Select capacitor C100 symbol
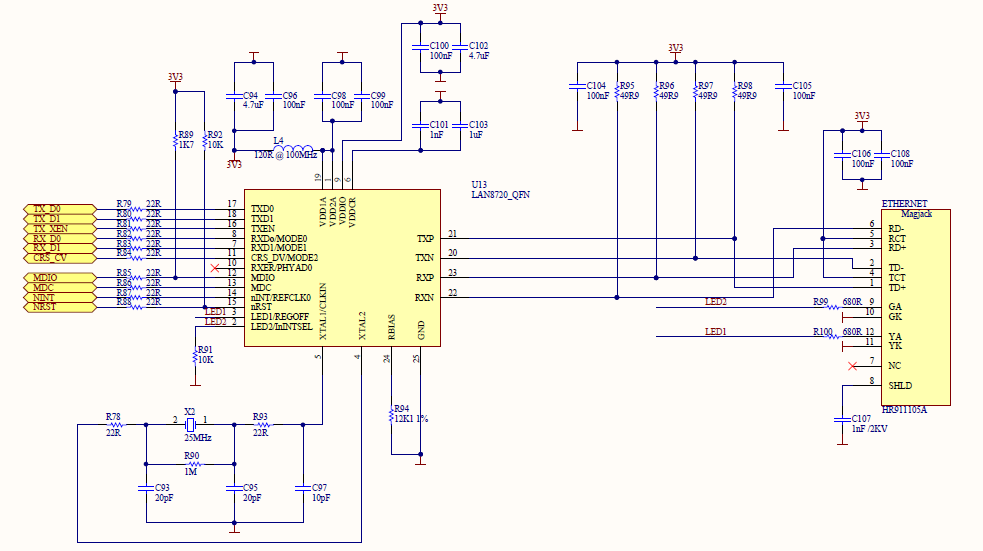 coord(421,48)
